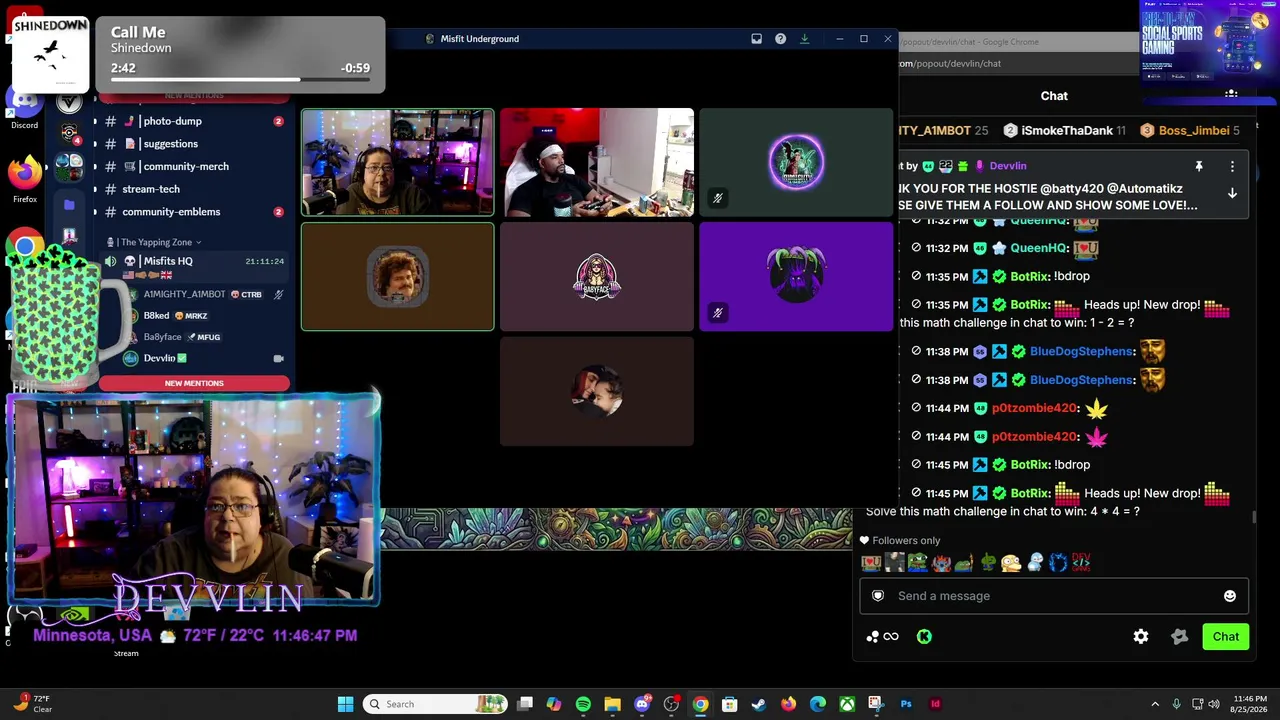This screenshot has width=1280, height=720.
Task: Click the chat vertical scrollbar
Action: point(1254,517)
